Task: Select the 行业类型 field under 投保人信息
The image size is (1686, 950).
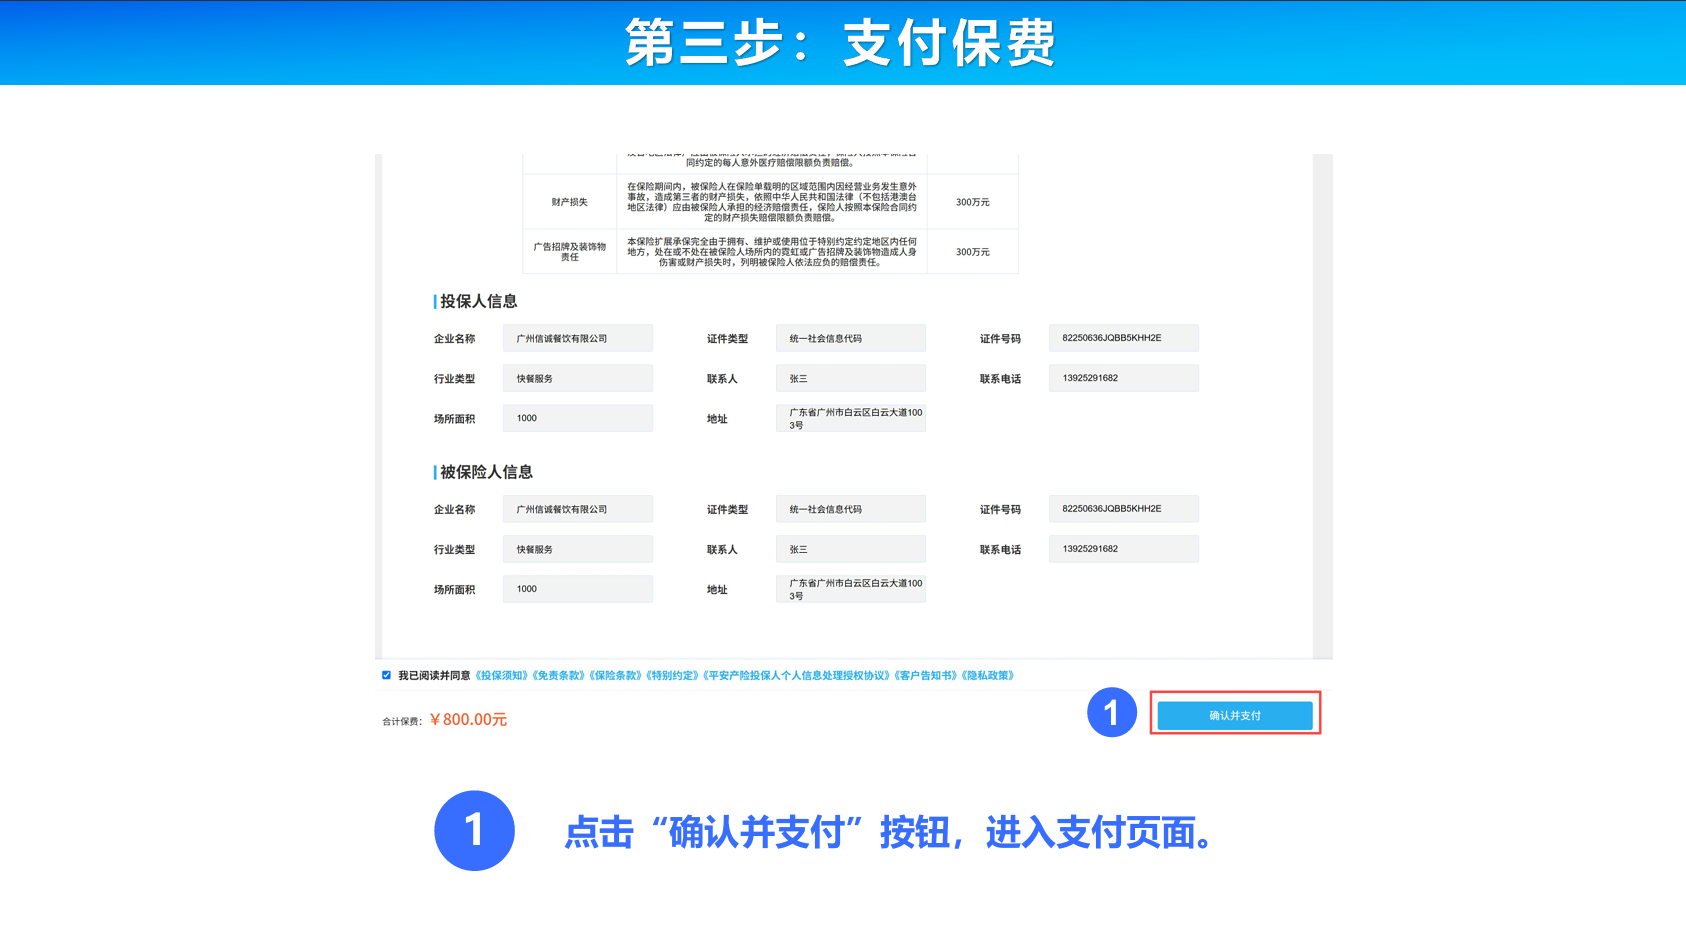Action: (577, 378)
